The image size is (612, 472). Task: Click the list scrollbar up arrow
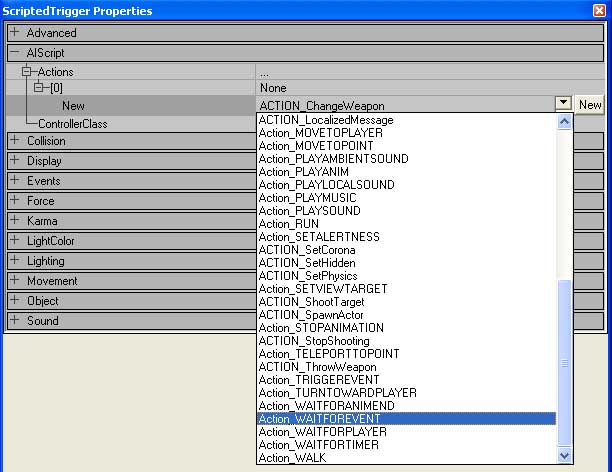point(564,122)
